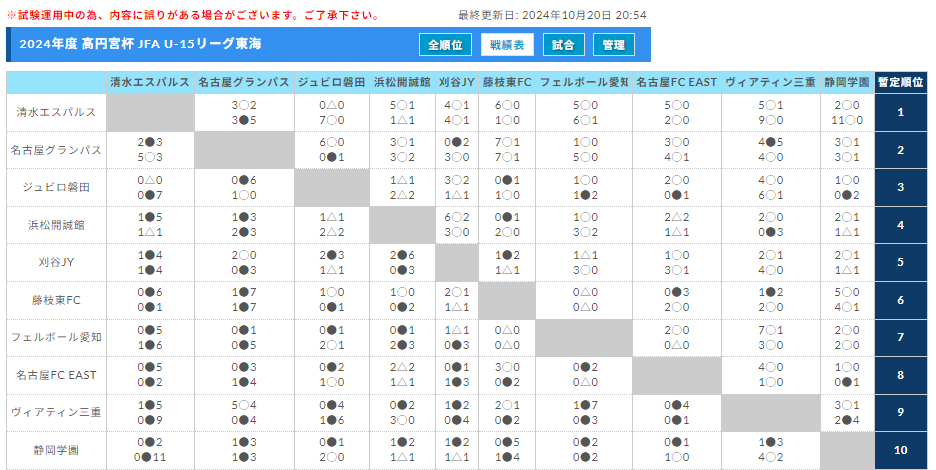Viewport: 936px width, 470px height.
Task: Click the 刈谷JY column header
Action: pos(457,82)
